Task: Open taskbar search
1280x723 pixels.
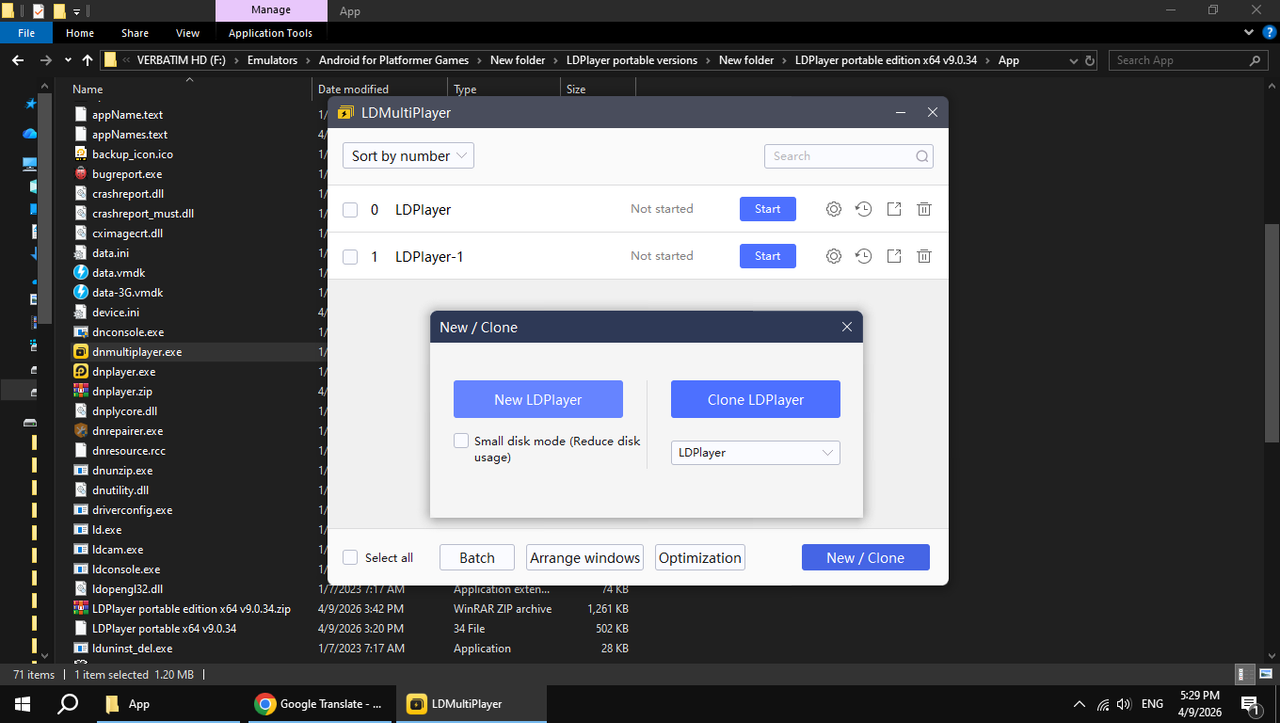Action: [67, 704]
